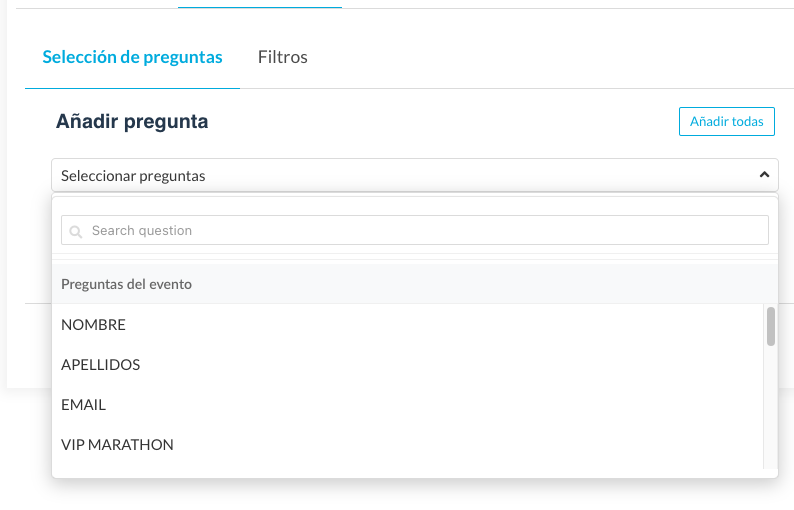Viewport: 794px width, 510px height.
Task: Select the VIP MARATHON question
Action: (x=118, y=445)
